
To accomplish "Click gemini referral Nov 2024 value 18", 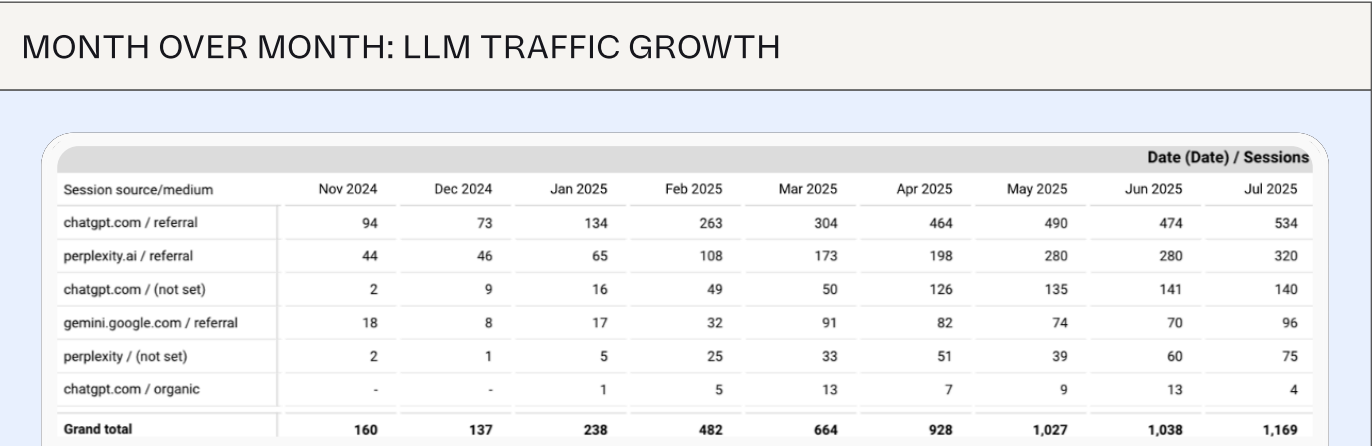I will (369, 323).
